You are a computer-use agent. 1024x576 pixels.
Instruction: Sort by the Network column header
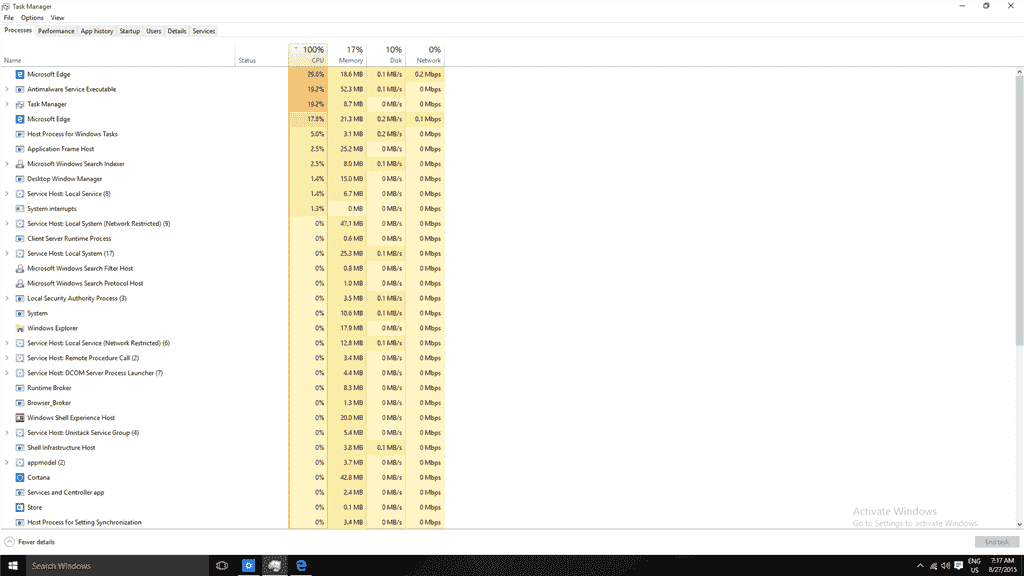point(424,55)
